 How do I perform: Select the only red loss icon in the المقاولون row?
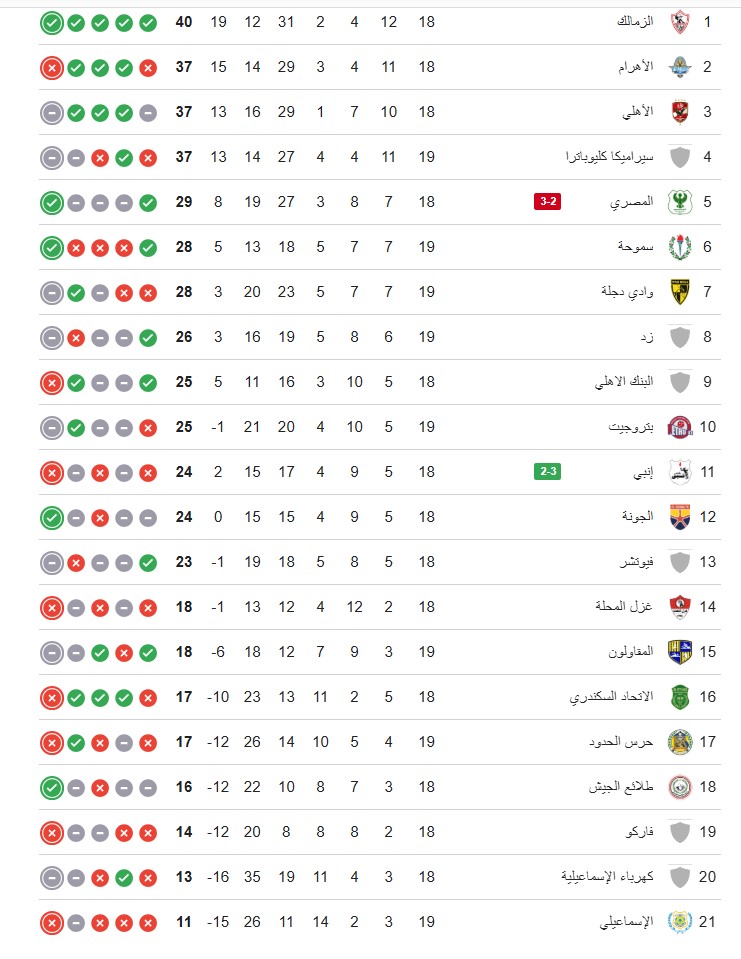[x=124, y=652]
